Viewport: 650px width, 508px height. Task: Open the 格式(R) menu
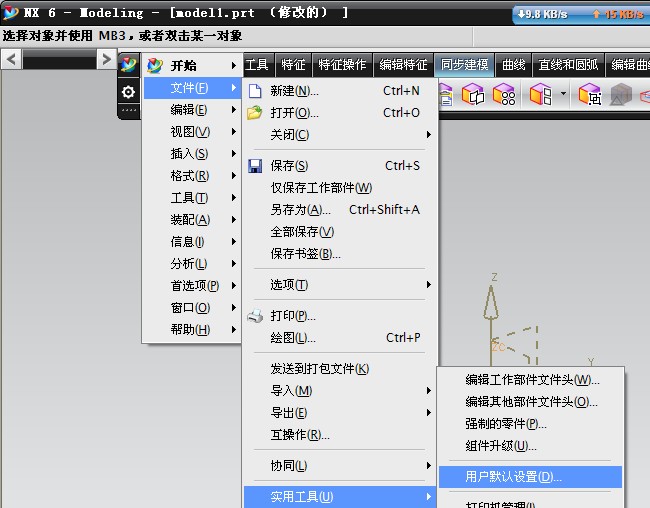(192, 176)
